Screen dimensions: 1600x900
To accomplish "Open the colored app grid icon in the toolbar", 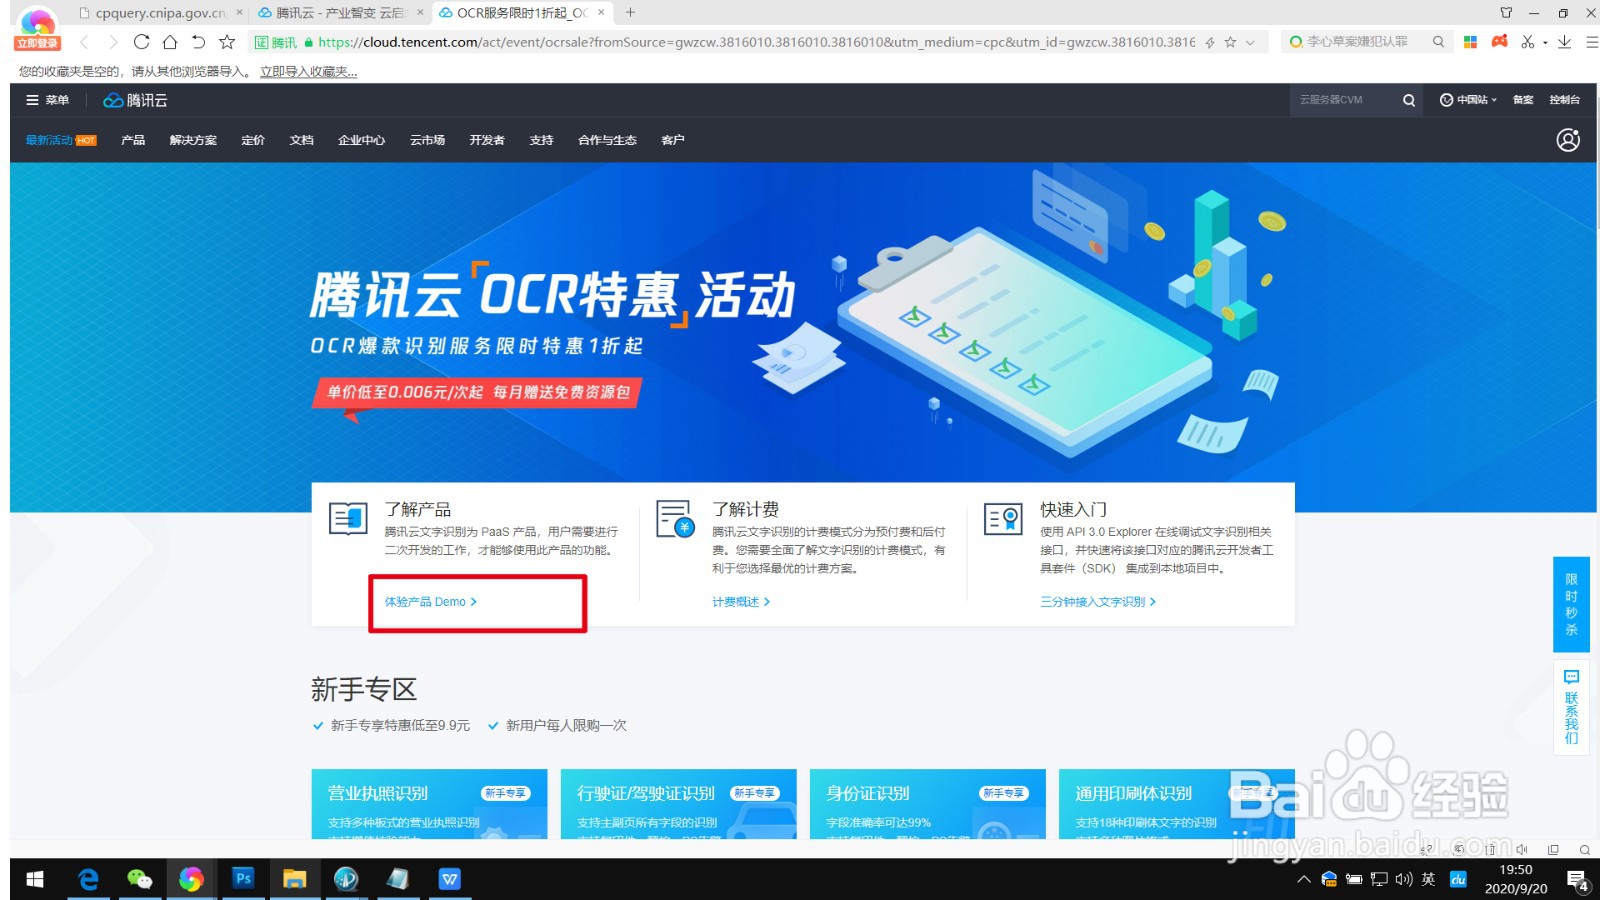I will tap(1470, 42).
